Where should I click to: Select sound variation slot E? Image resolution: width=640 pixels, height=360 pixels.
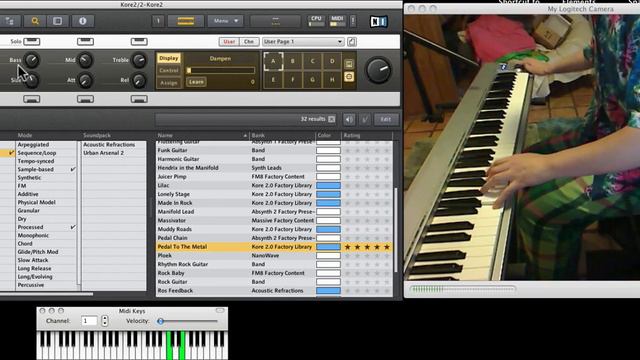click(x=273, y=80)
